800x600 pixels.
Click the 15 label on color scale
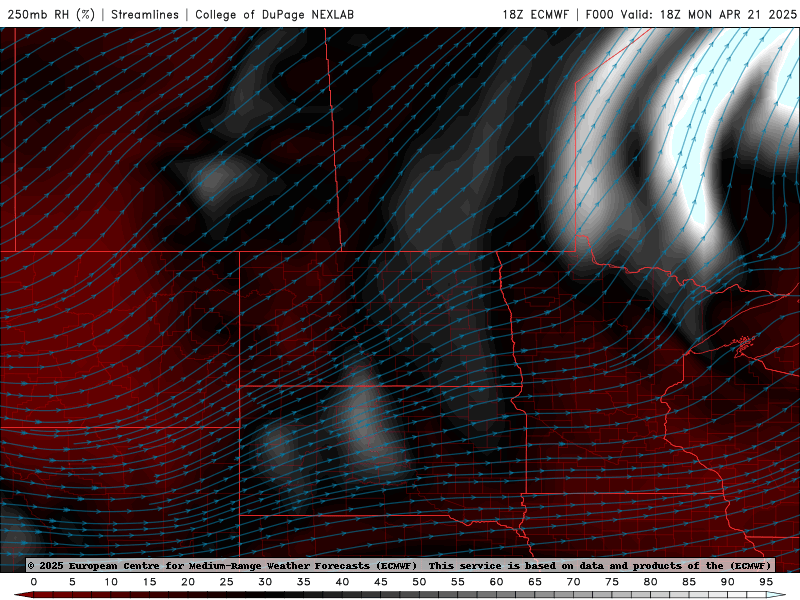pos(149,582)
